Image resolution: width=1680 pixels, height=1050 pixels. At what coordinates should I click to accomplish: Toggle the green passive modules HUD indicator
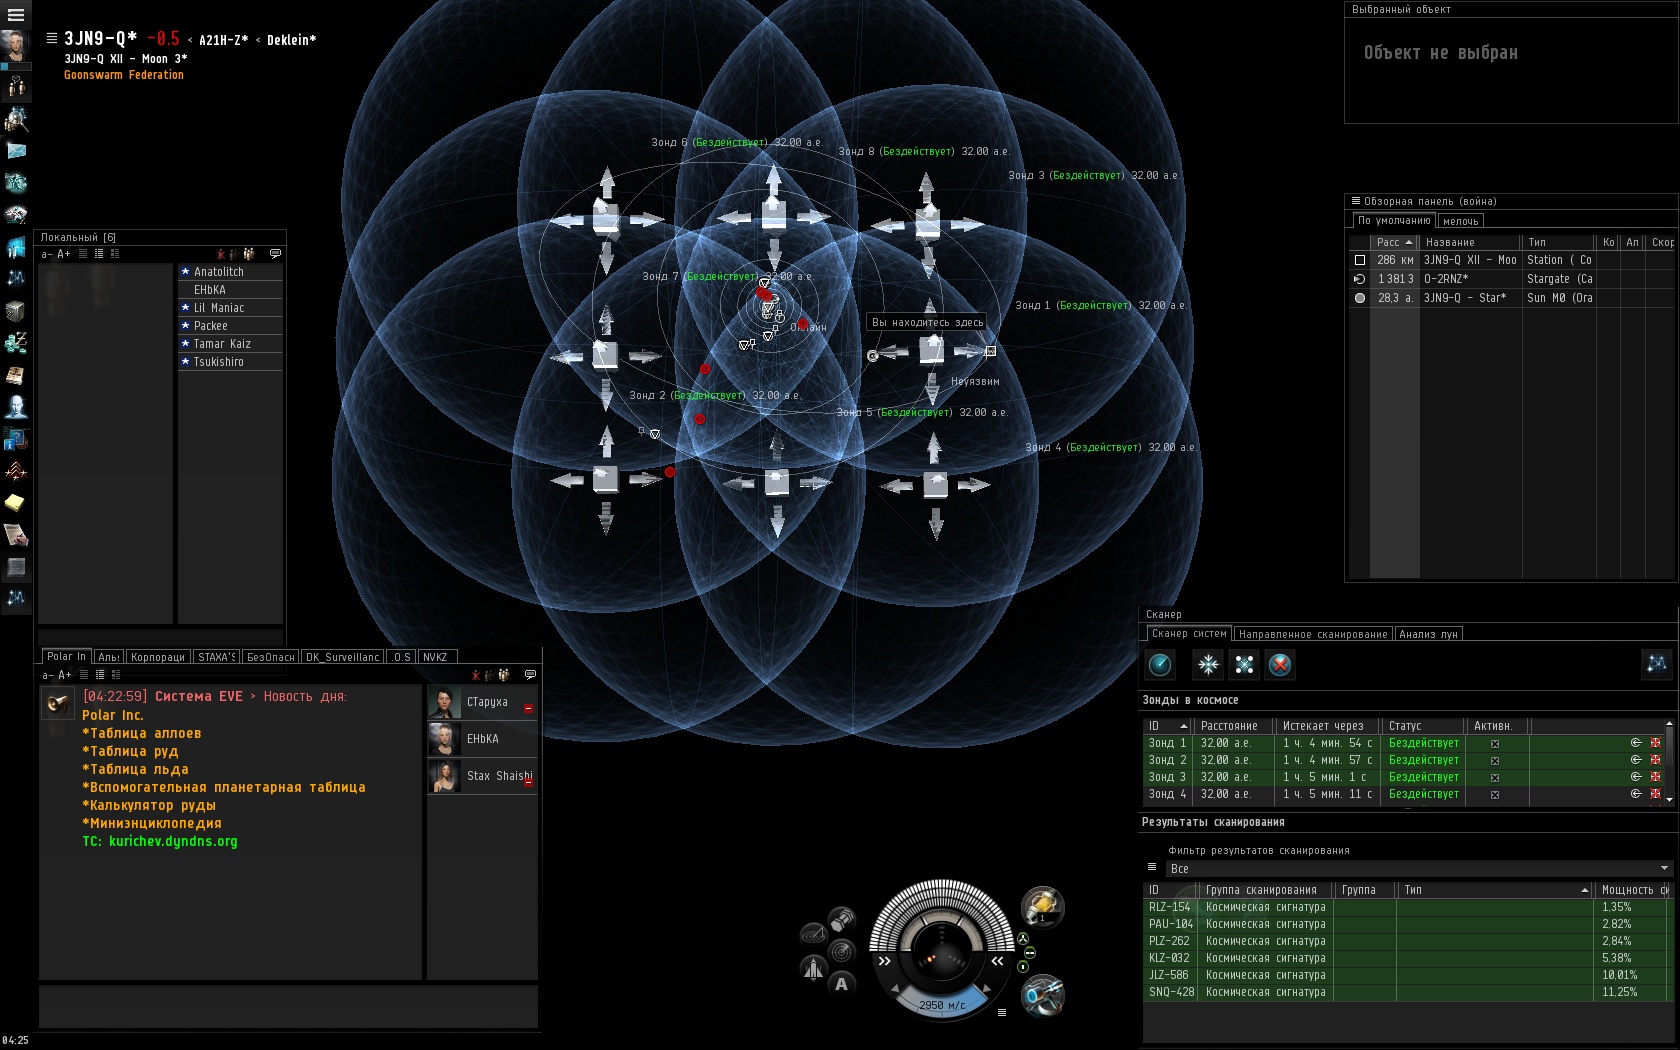(1023, 939)
